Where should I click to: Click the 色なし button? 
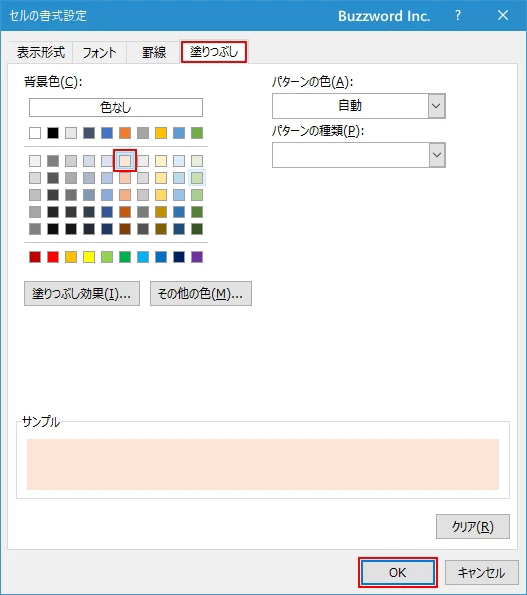pos(116,107)
